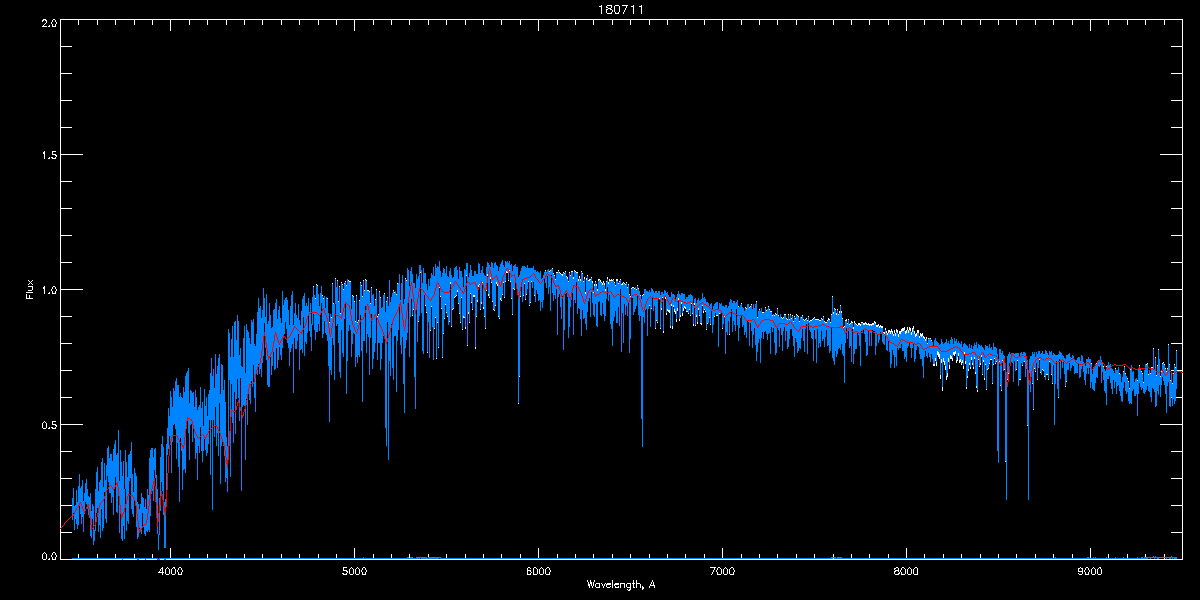Screen dimensions: 1200x600
Task: Click the 1.0 flux tick label
Action: [47, 290]
